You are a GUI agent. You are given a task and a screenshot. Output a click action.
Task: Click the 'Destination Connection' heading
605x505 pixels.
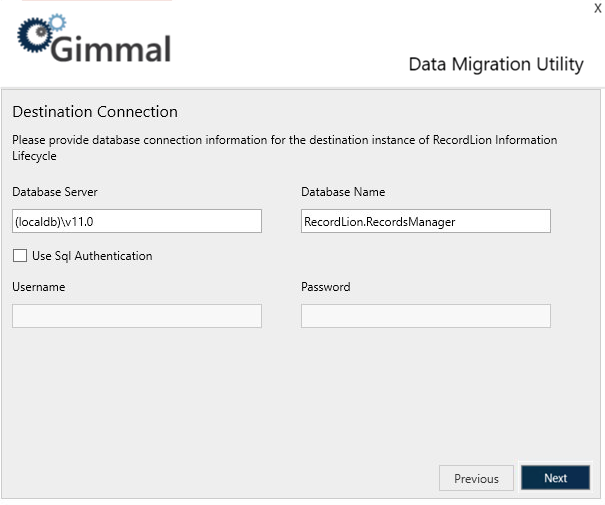coord(95,112)
